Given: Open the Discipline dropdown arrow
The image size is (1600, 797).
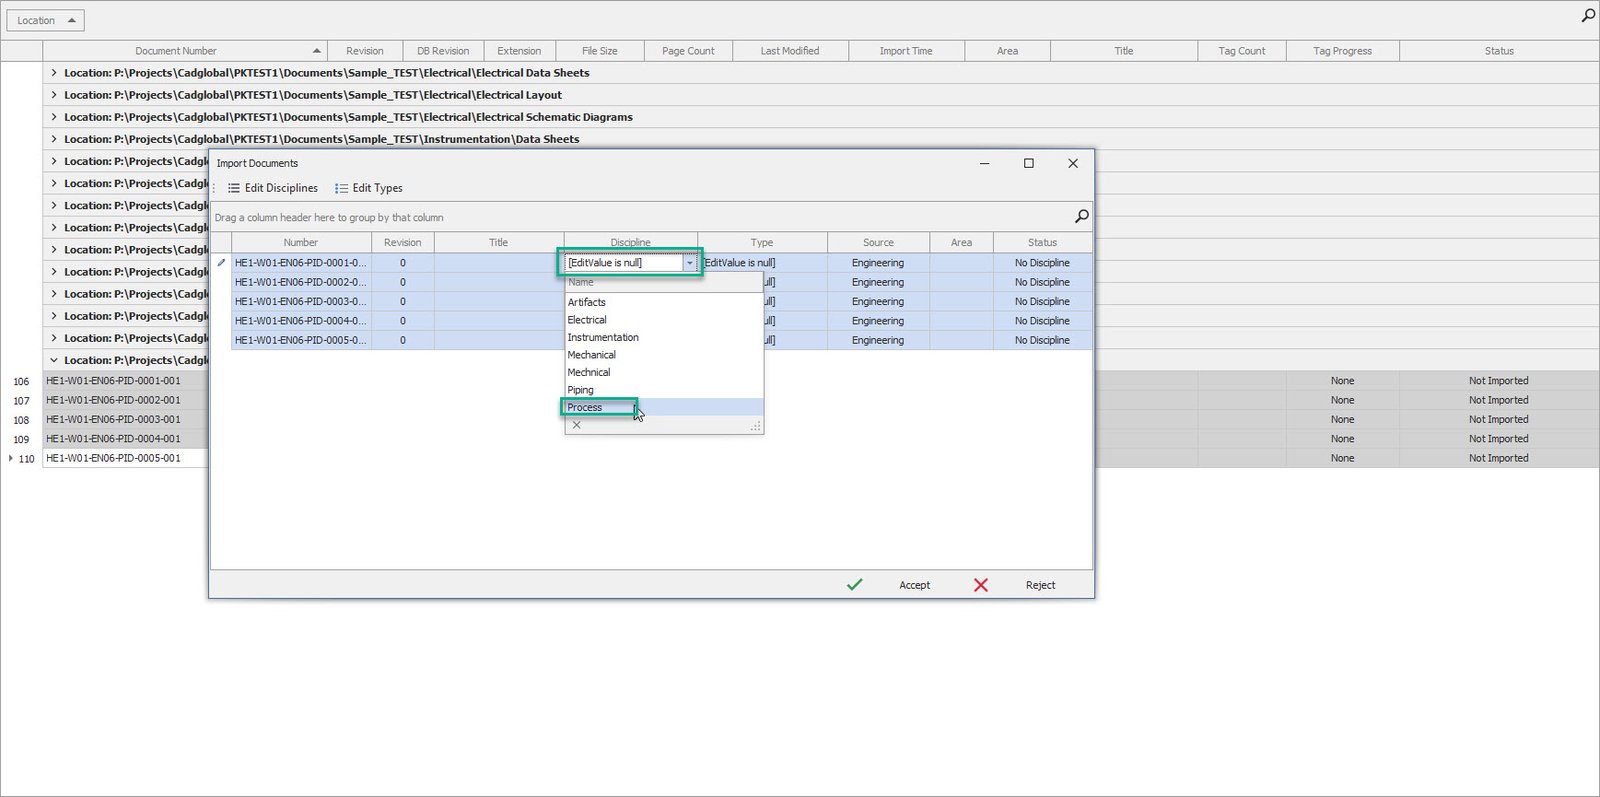Looking at the screenshot, I should coord(689,263).
